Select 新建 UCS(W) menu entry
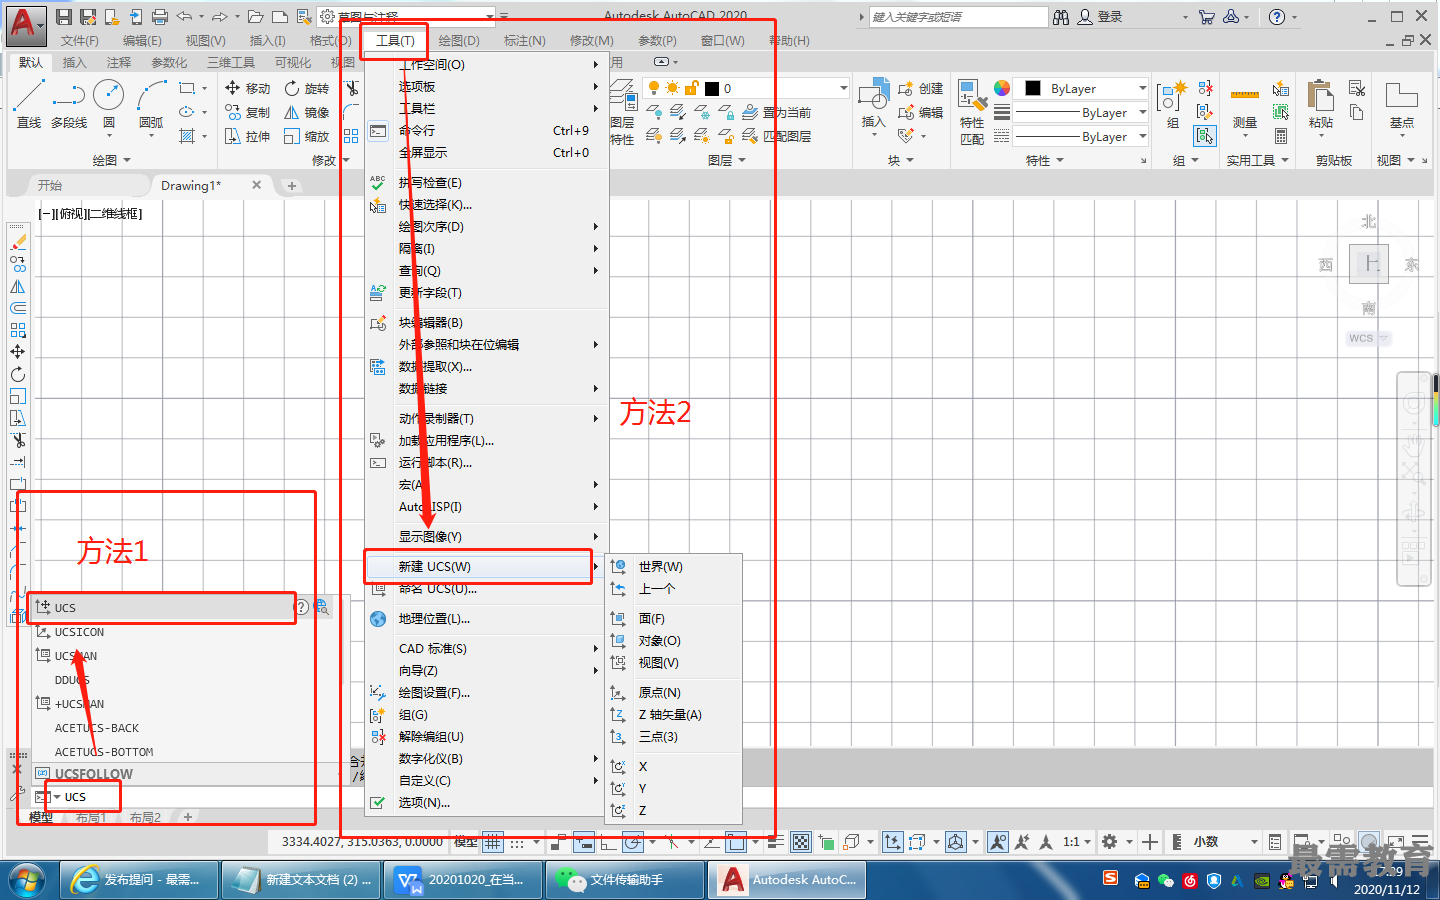The image size is (1440, 900). point(479,567)
